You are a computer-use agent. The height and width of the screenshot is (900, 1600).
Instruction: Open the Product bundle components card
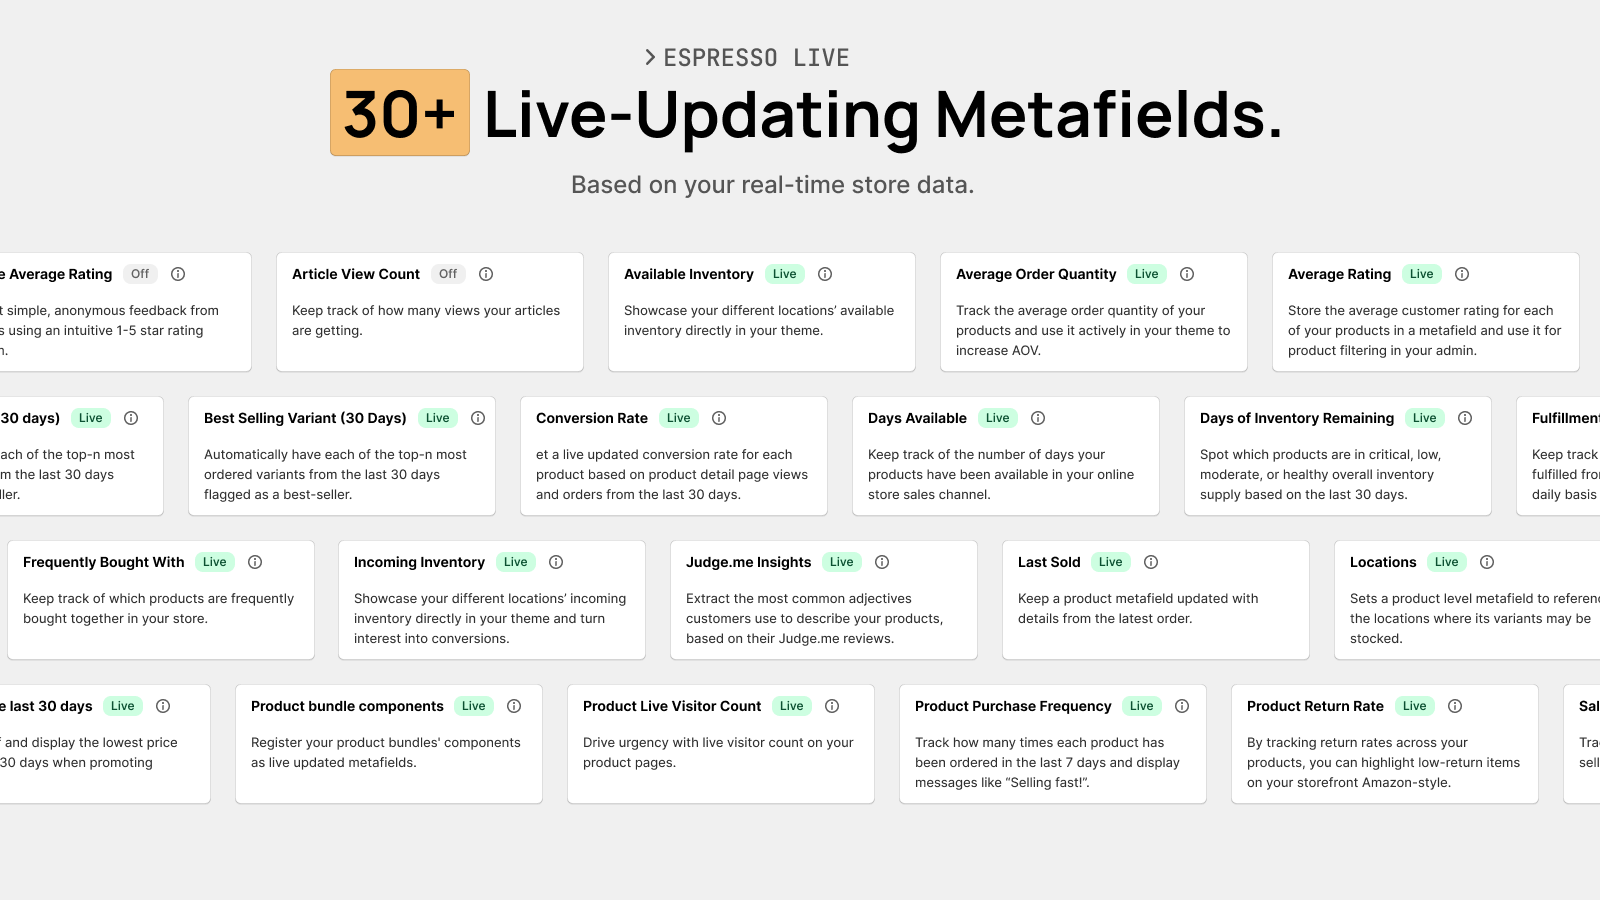[x=389, y=744]
